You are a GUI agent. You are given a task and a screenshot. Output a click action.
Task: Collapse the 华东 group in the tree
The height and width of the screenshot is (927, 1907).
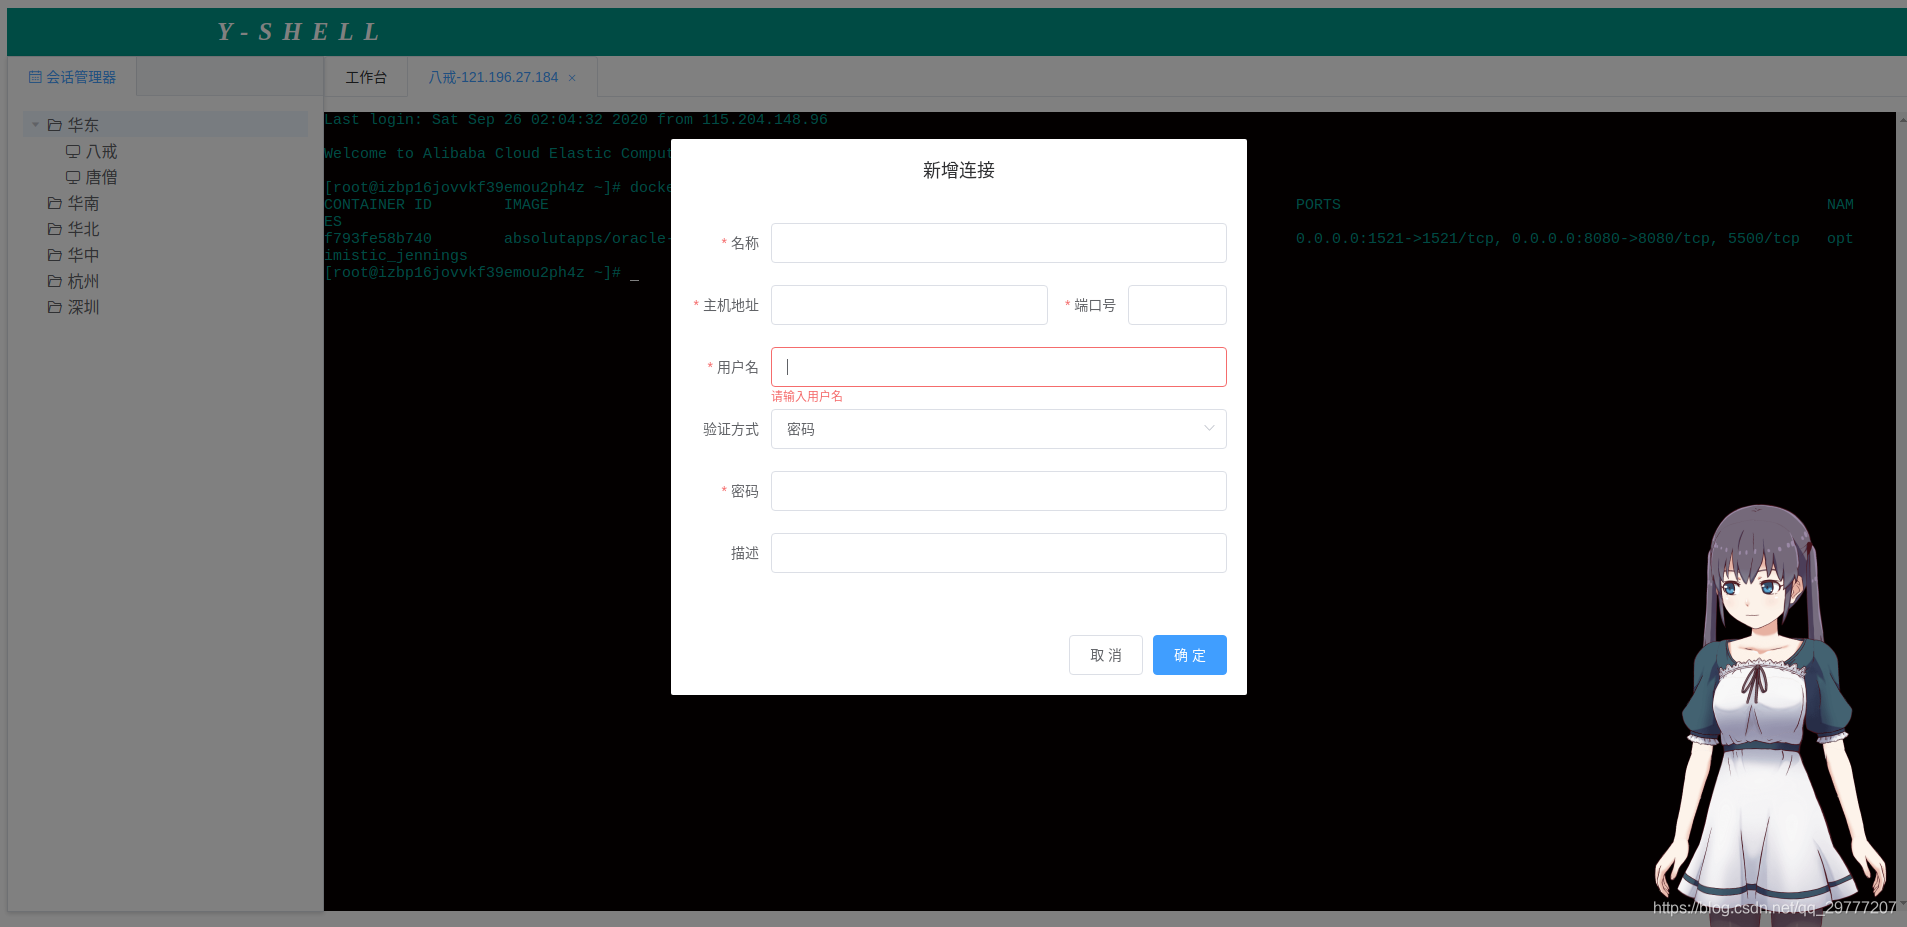(36, 124)
